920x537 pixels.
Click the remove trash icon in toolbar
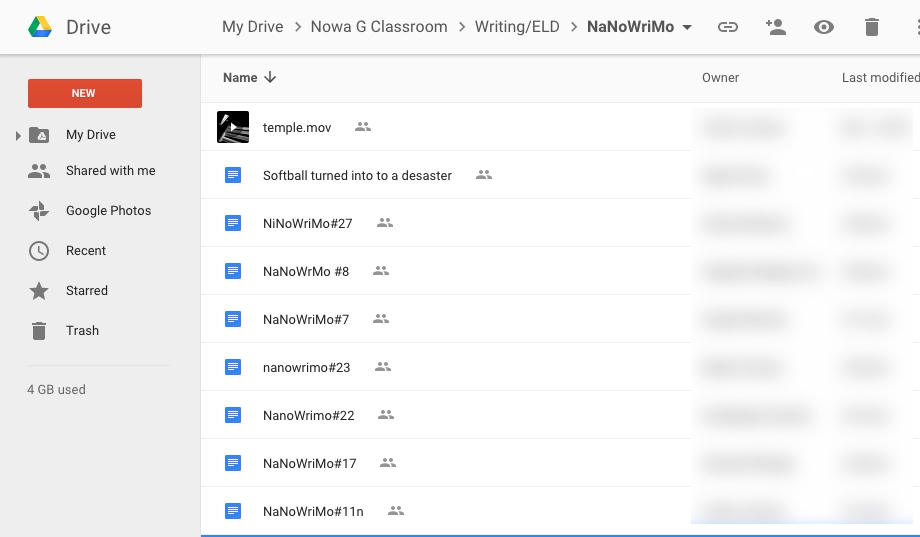[872, 27]
